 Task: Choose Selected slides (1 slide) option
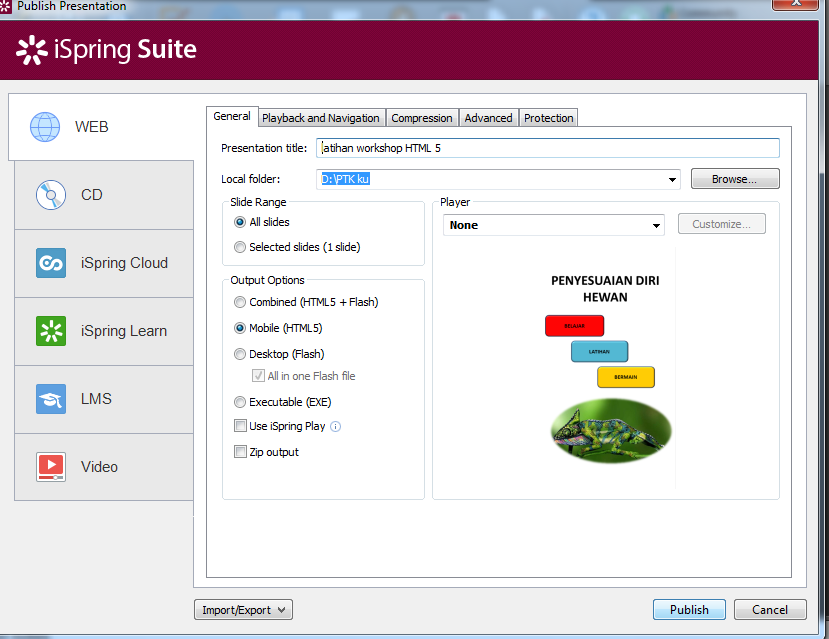pos(240,247)
